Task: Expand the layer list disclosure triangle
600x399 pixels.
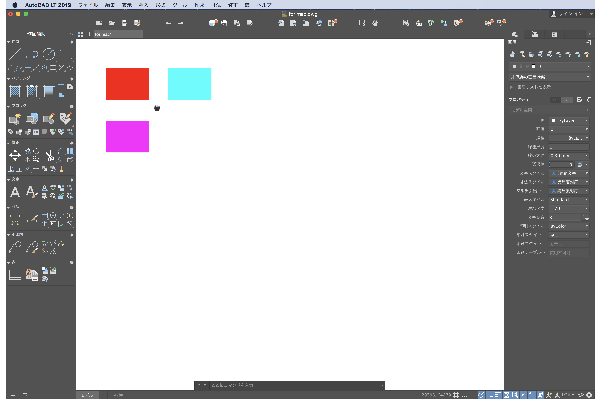Action: (x=512, y=87)
